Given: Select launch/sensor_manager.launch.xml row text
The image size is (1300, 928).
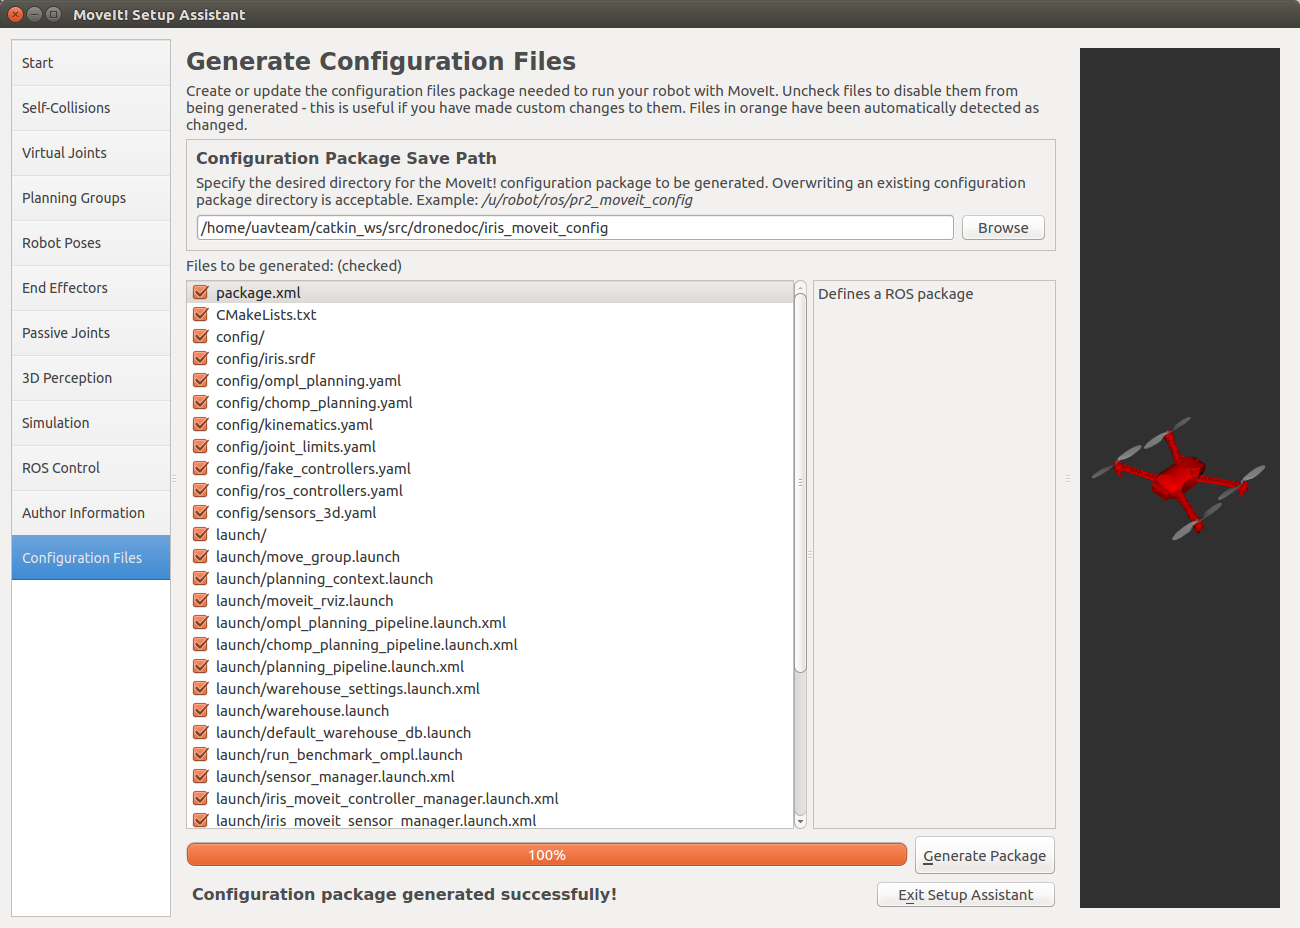Looking at the screenshot, I should (335, 777).
